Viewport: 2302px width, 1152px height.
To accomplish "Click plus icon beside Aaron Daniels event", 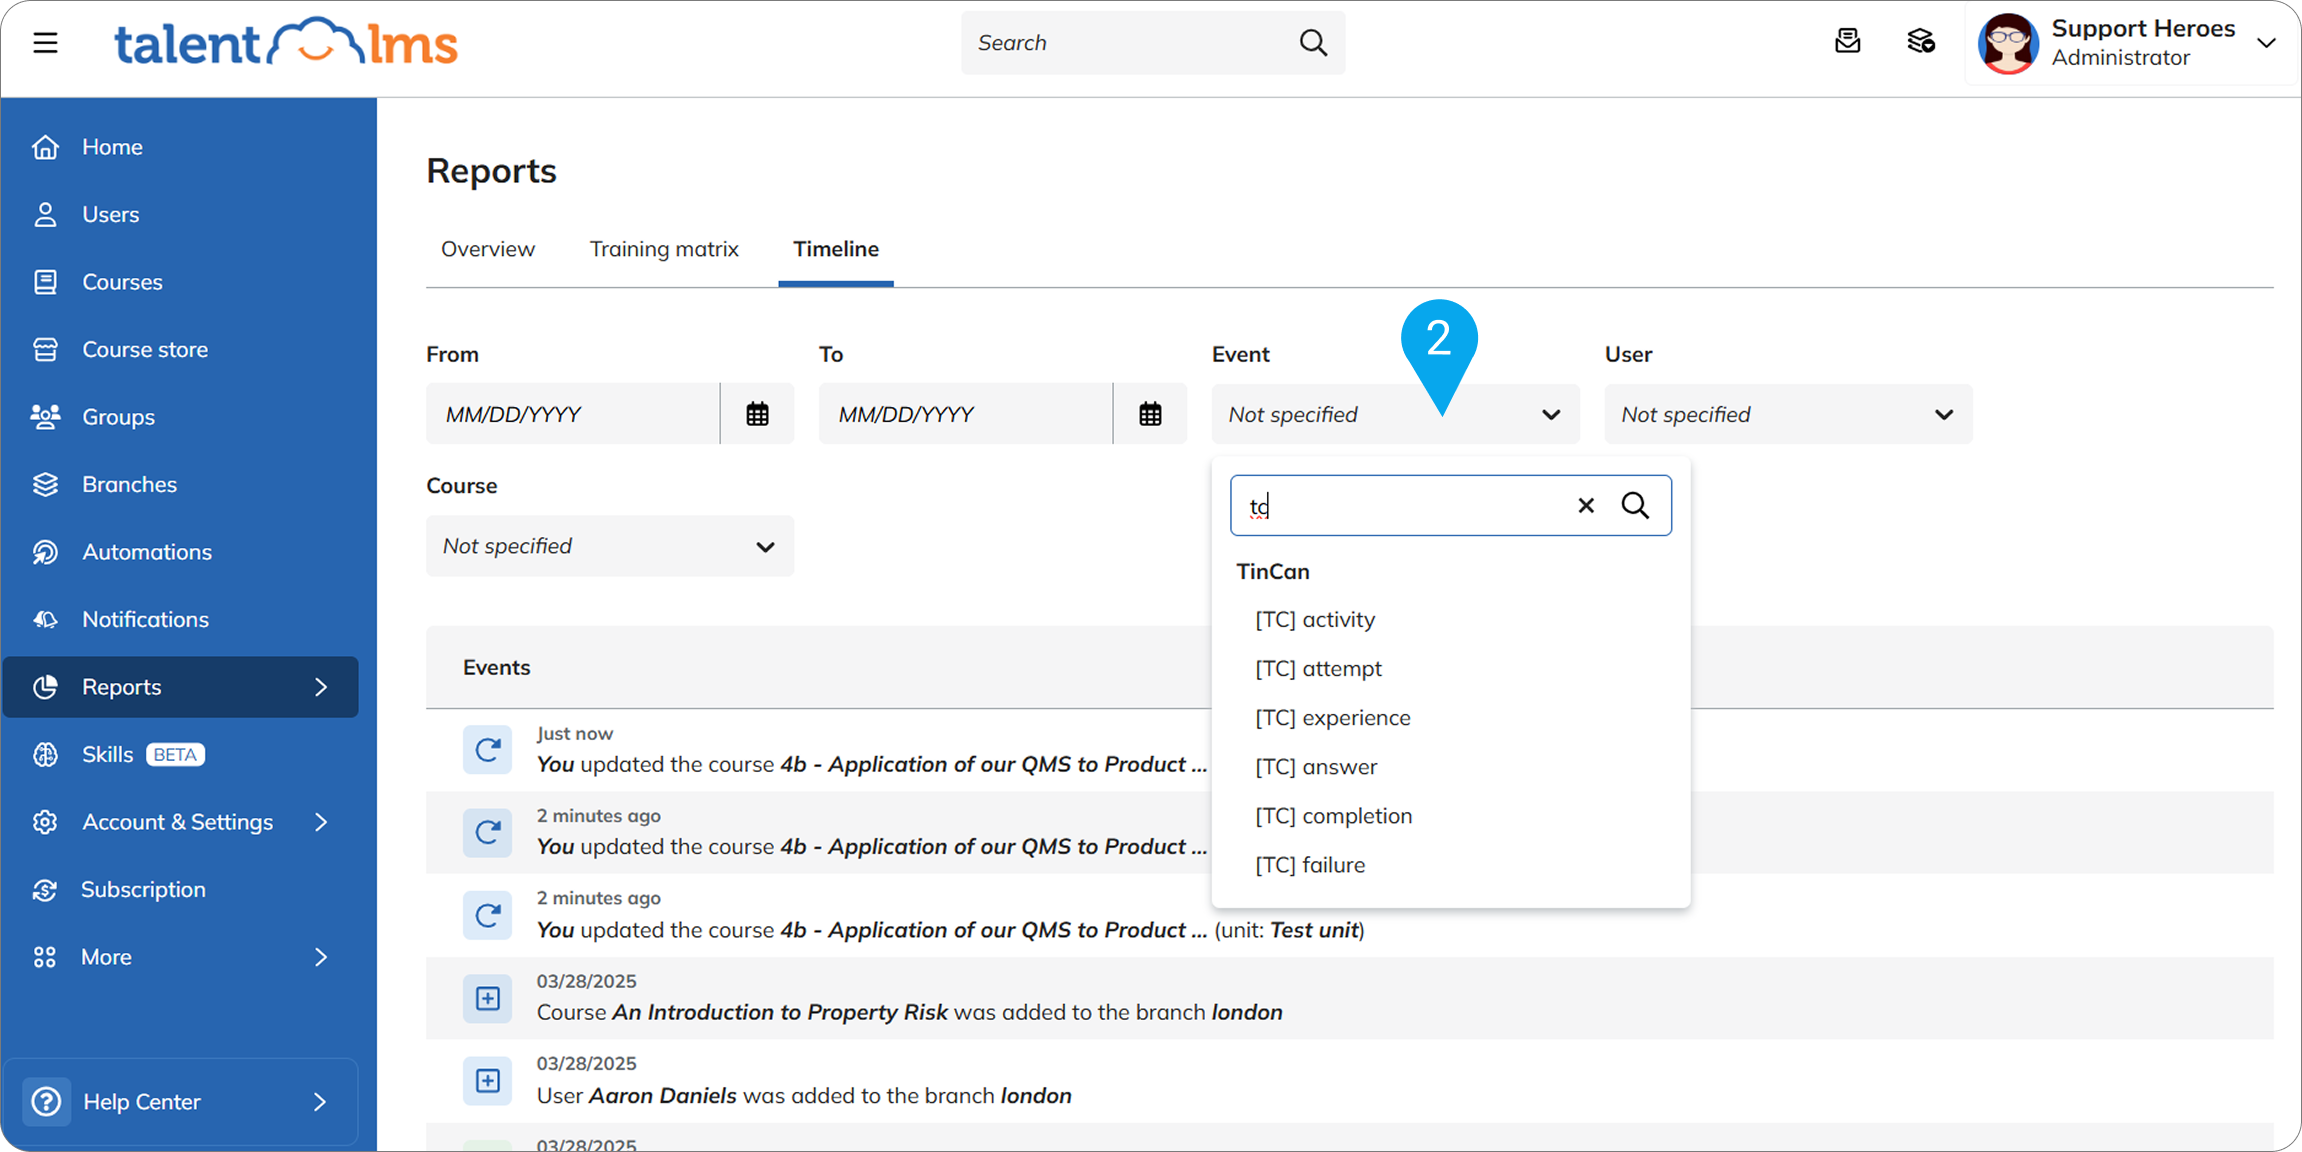I will point(488,1081).
